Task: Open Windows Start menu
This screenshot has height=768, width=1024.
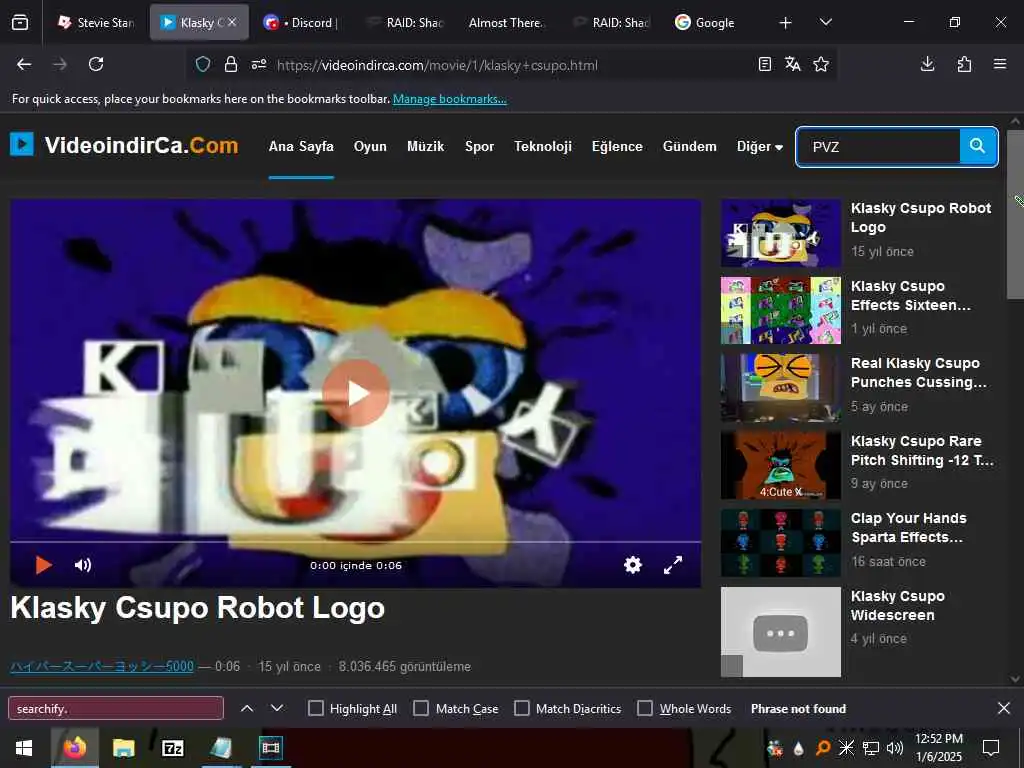Action: tap(24, 748)
